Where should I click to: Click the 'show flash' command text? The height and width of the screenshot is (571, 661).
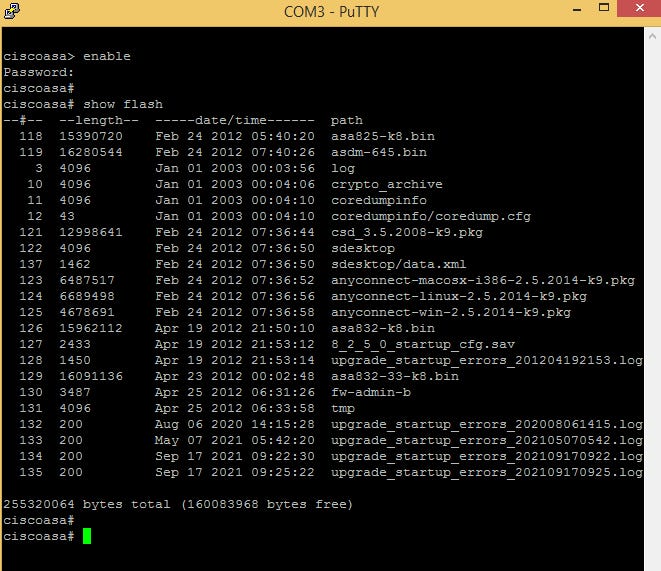tap(123, 104)
